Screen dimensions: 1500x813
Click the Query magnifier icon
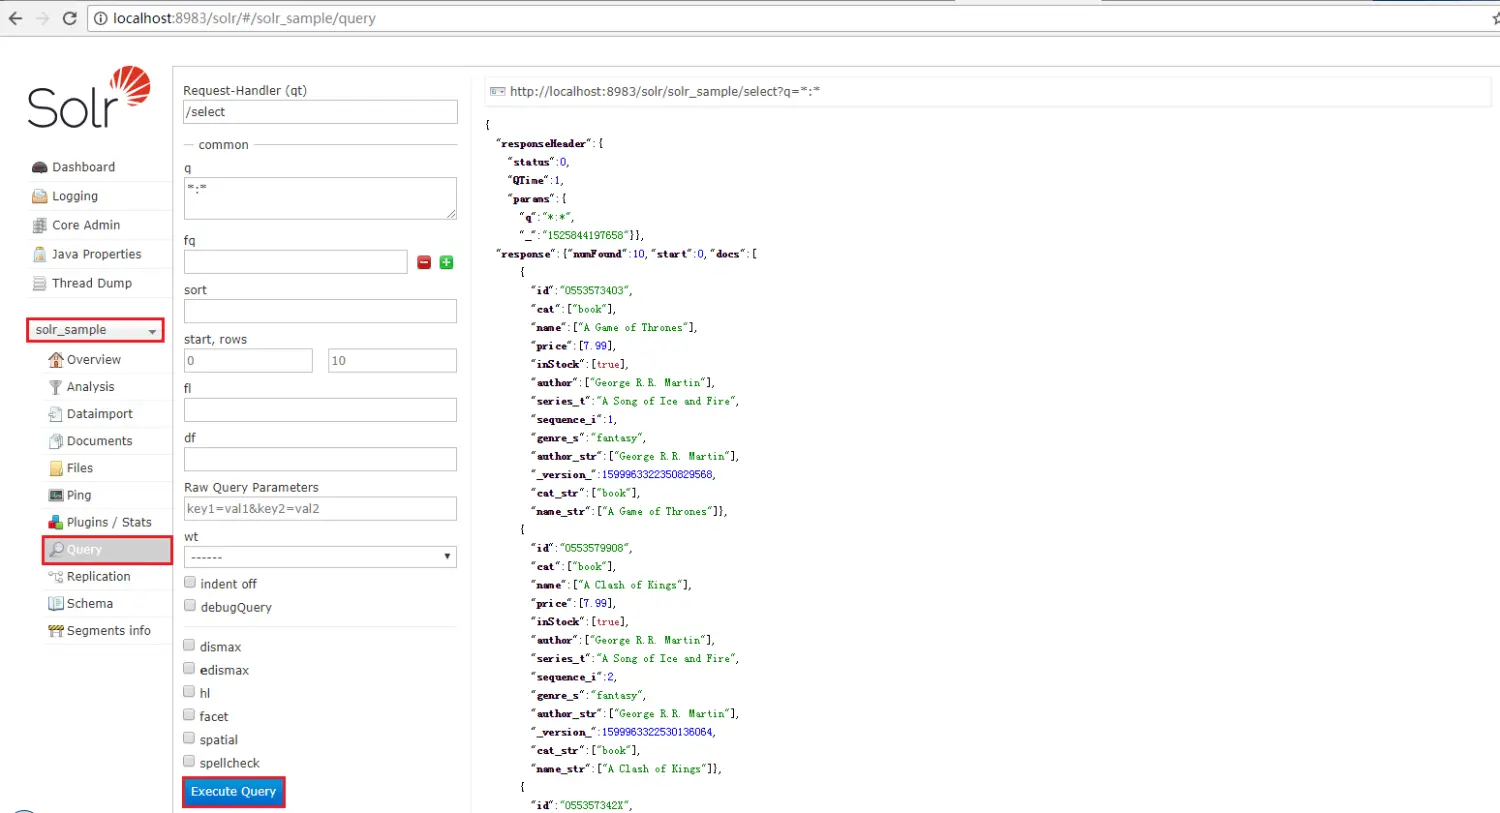click(x=57, y=549)
